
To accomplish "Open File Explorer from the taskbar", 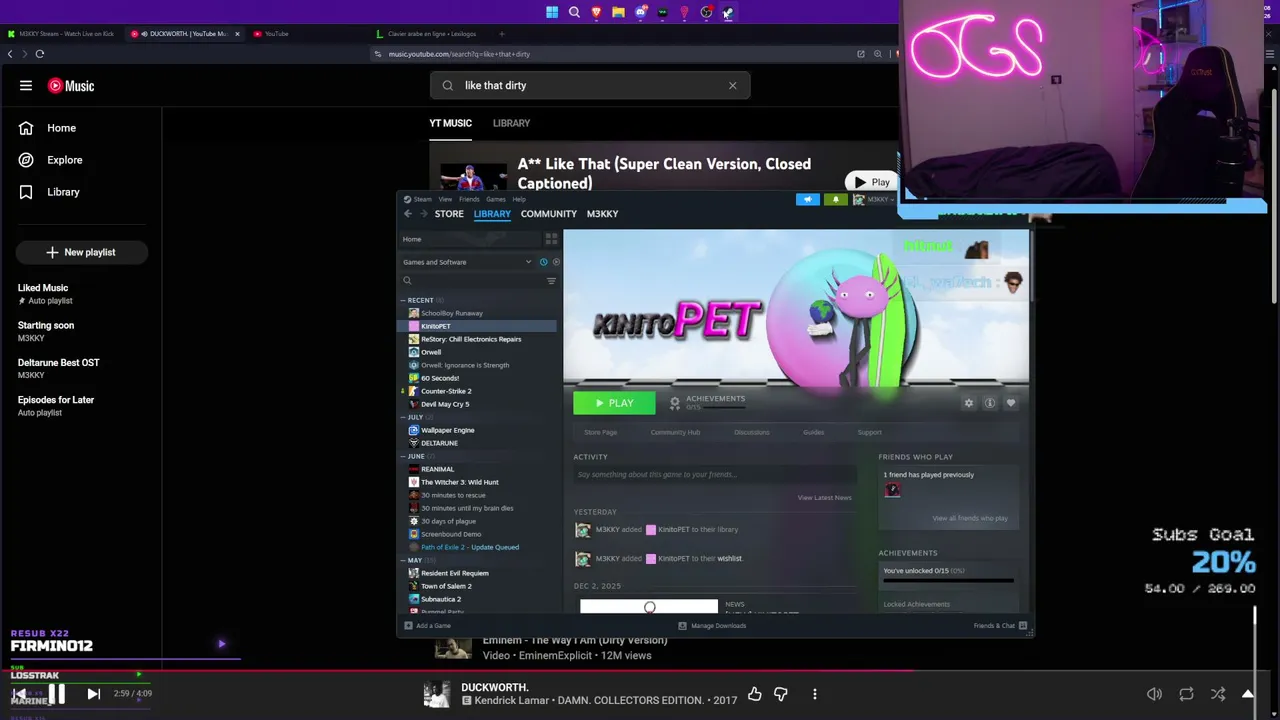I will pos(618,12).
